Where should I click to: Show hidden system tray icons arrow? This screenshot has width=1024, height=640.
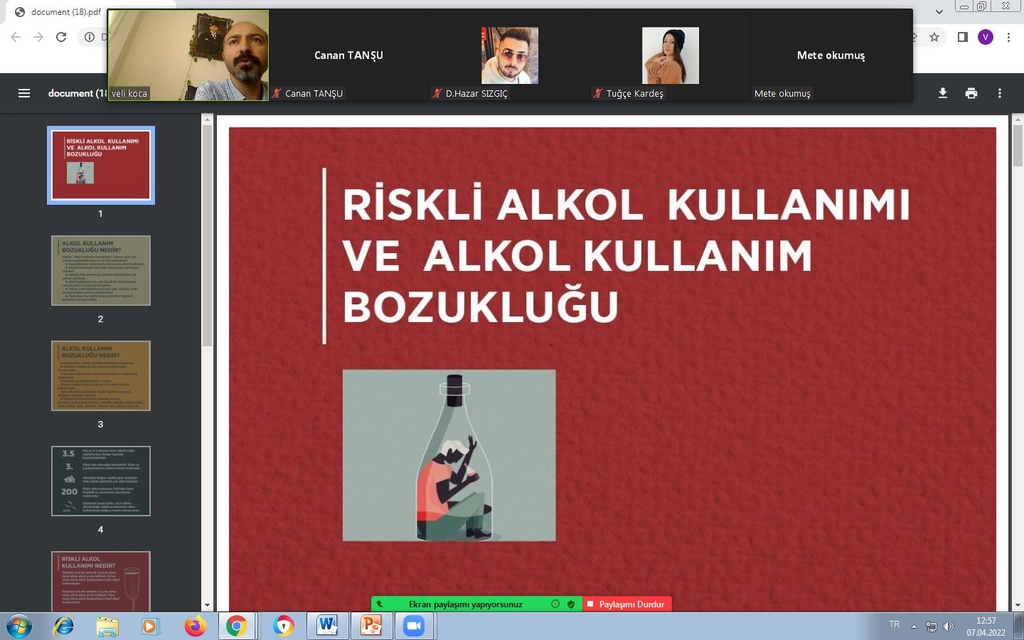[914, 625]
